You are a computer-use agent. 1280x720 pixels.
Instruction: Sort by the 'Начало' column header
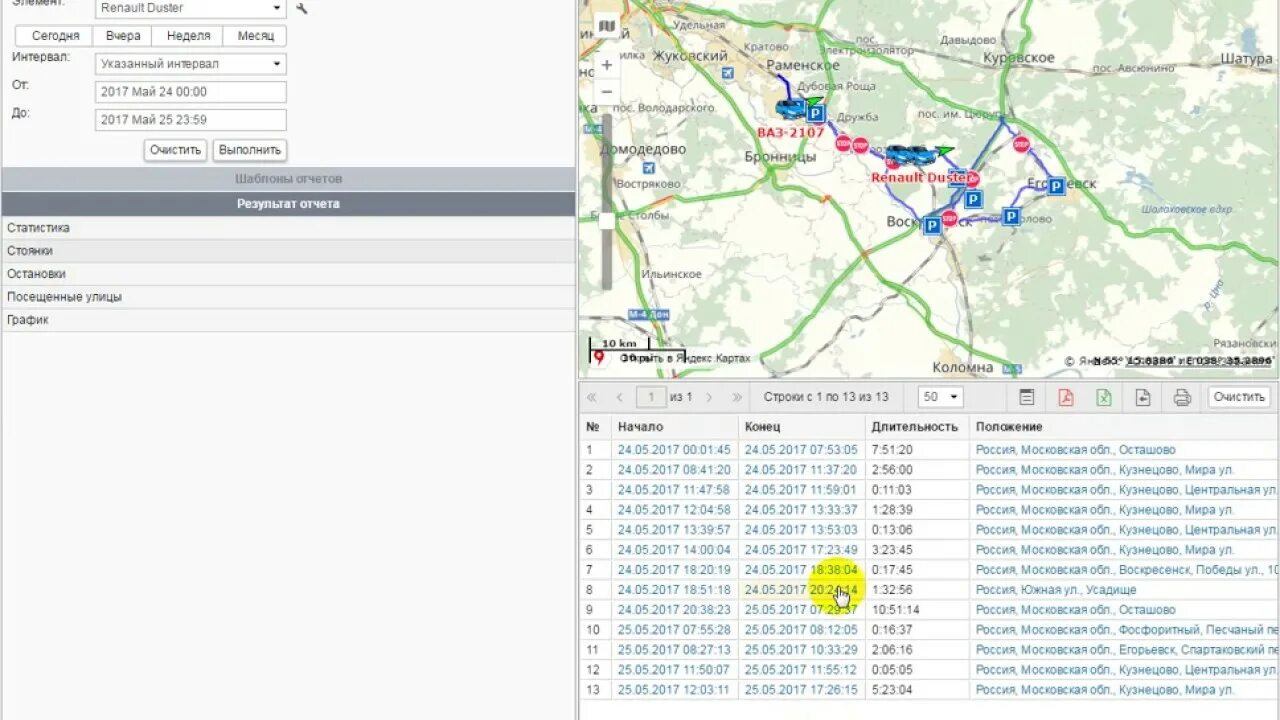(640, 427)
